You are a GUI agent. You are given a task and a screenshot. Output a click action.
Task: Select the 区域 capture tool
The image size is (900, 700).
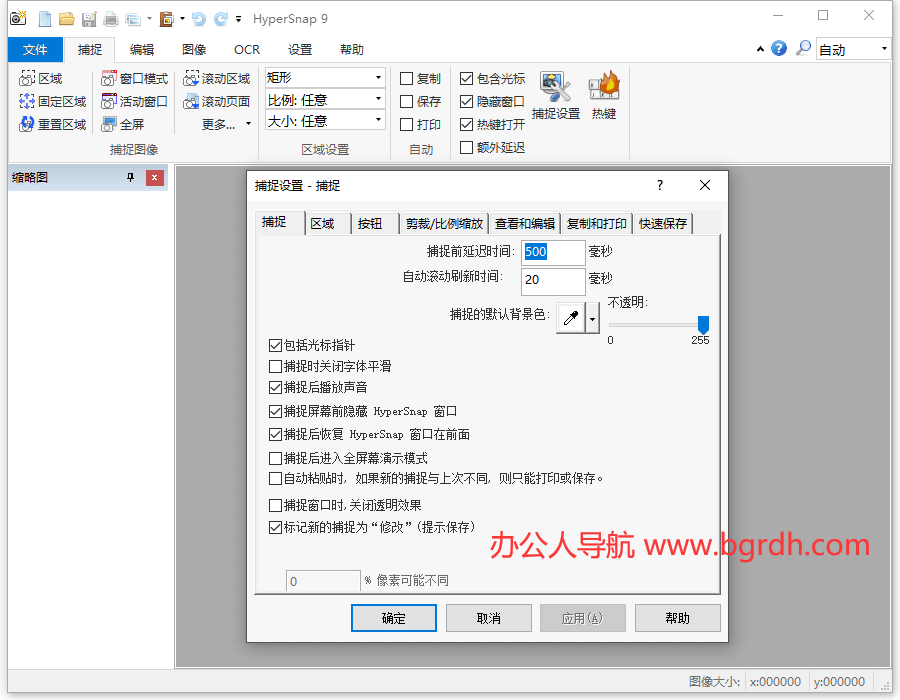click(42, 78)
